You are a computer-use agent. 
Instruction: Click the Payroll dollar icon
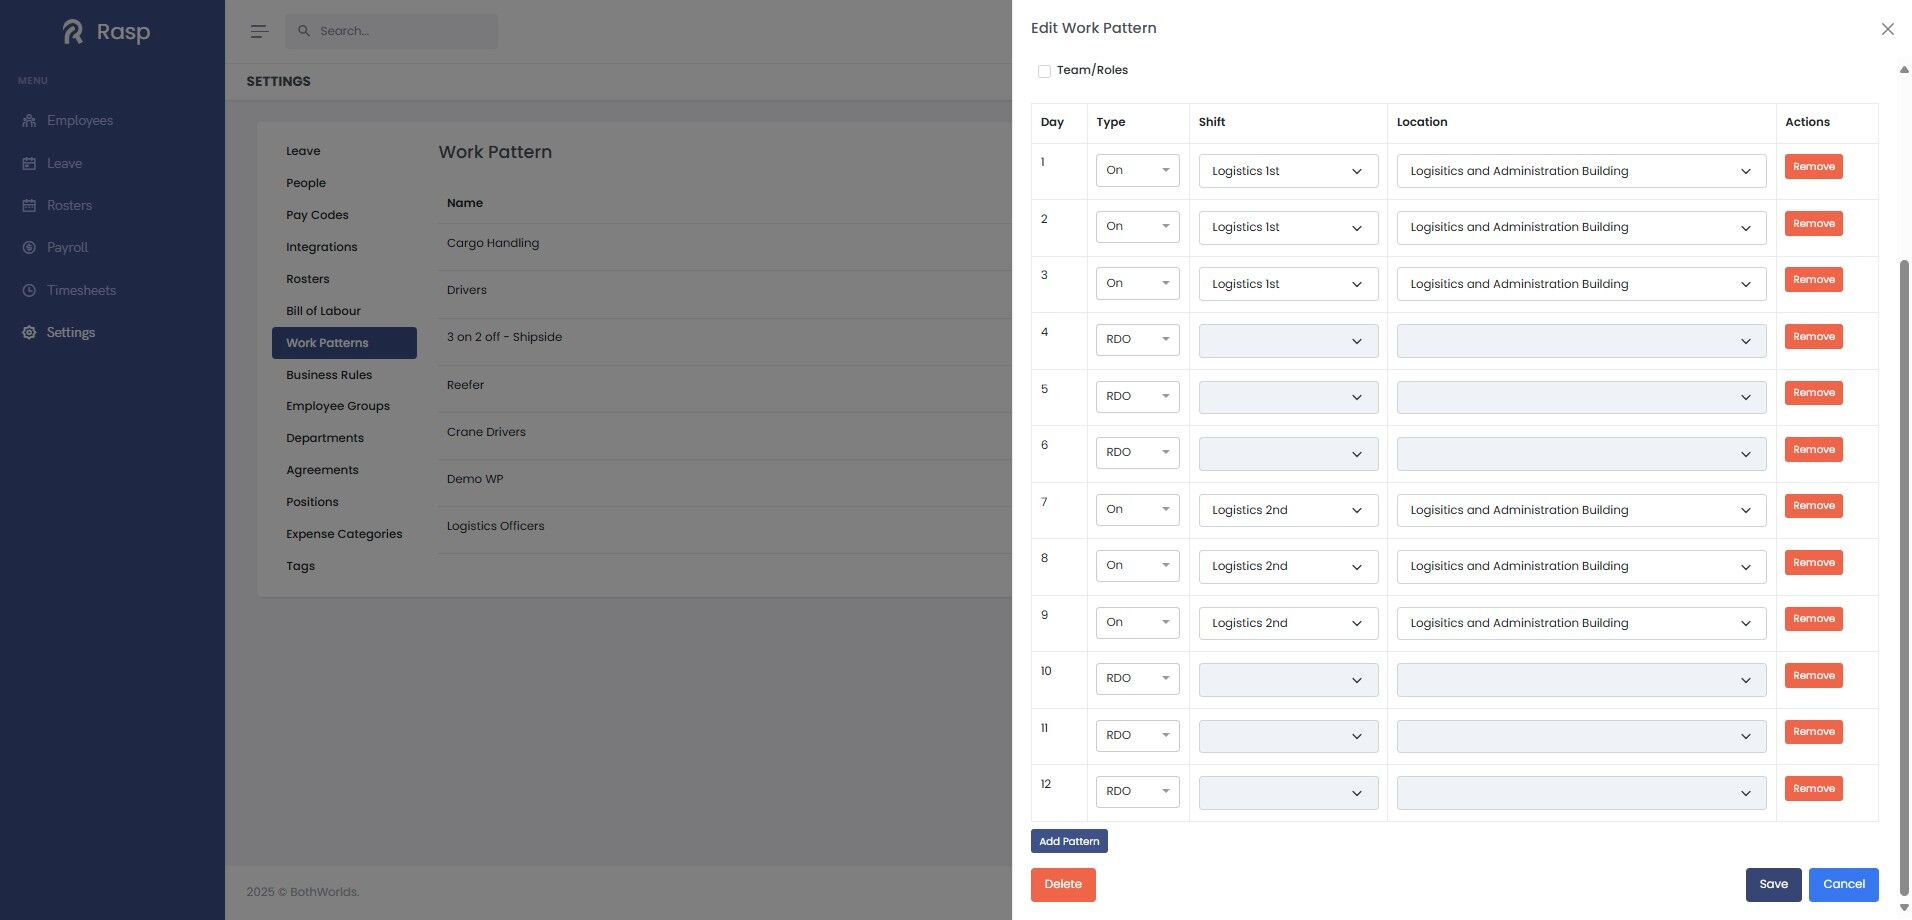pos(29,248)
